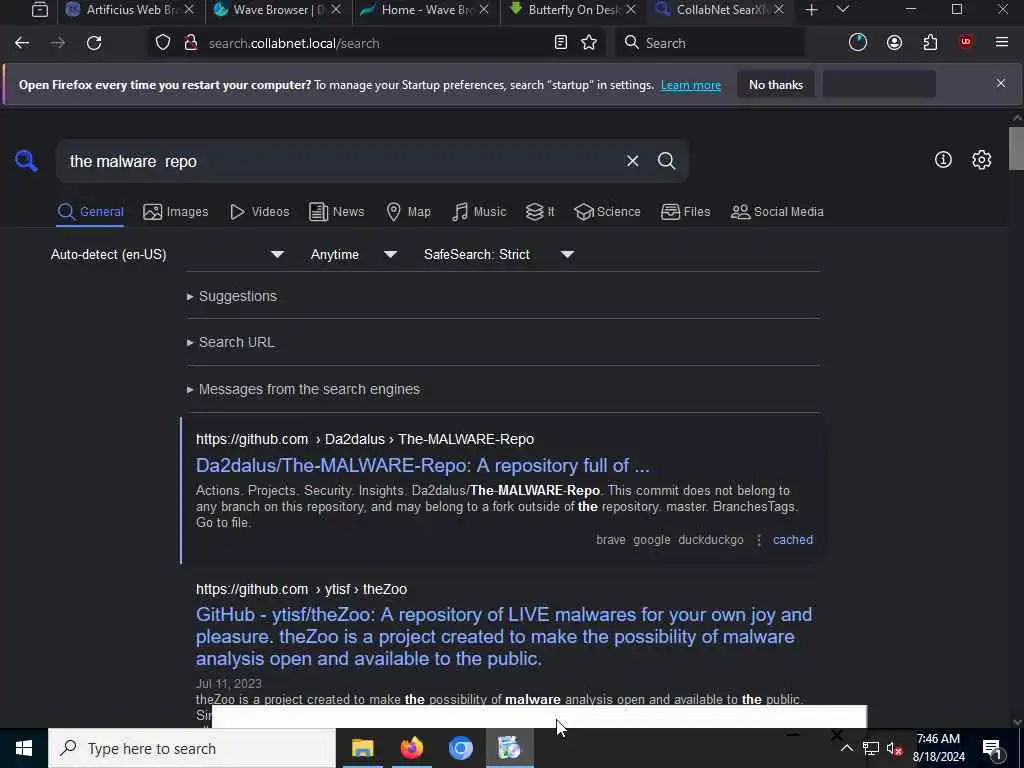Open the GitHub ytisf/theZoo result title
The height and width of the screenshot is (768, 1024).
point(504,637)
